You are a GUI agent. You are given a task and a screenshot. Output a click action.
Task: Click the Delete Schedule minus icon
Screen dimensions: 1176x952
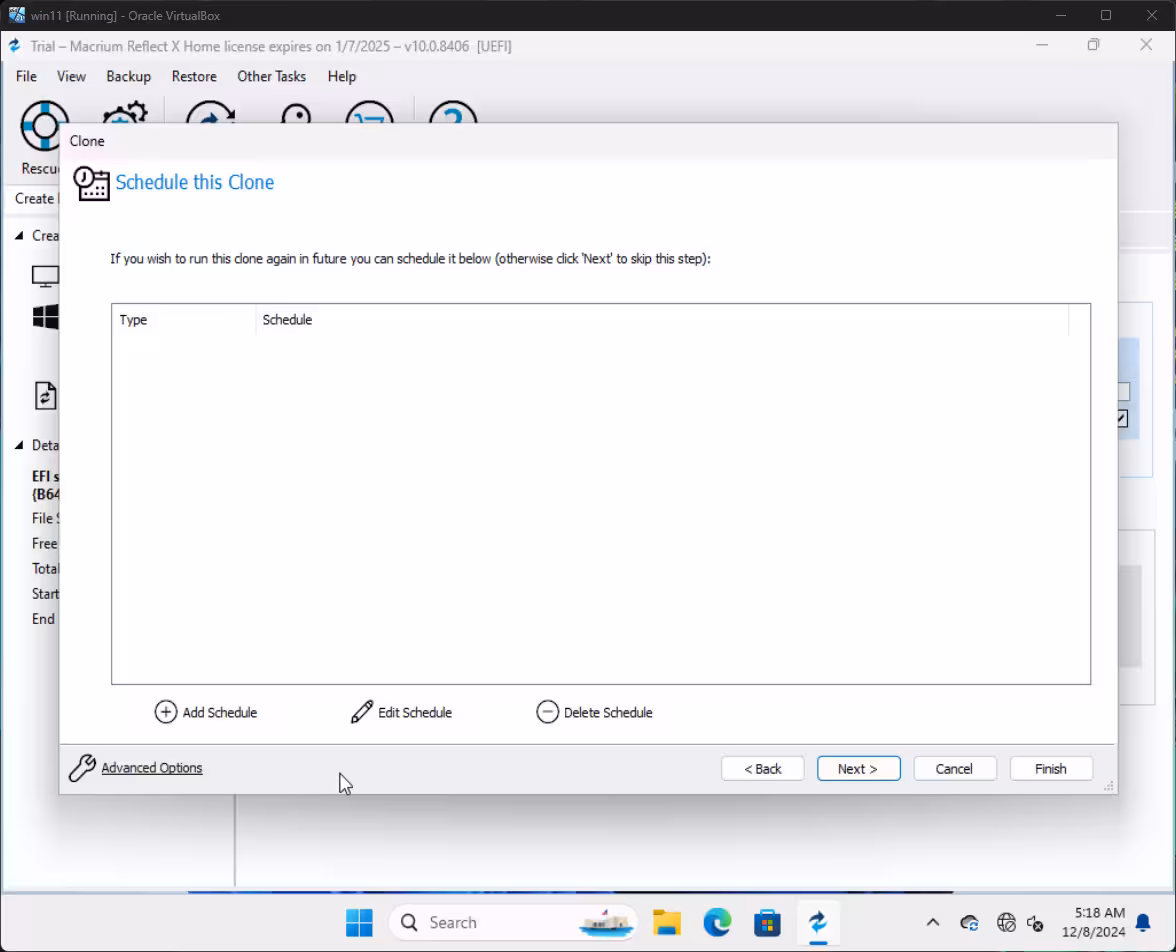pyautogui.click(x=548, y=712)
